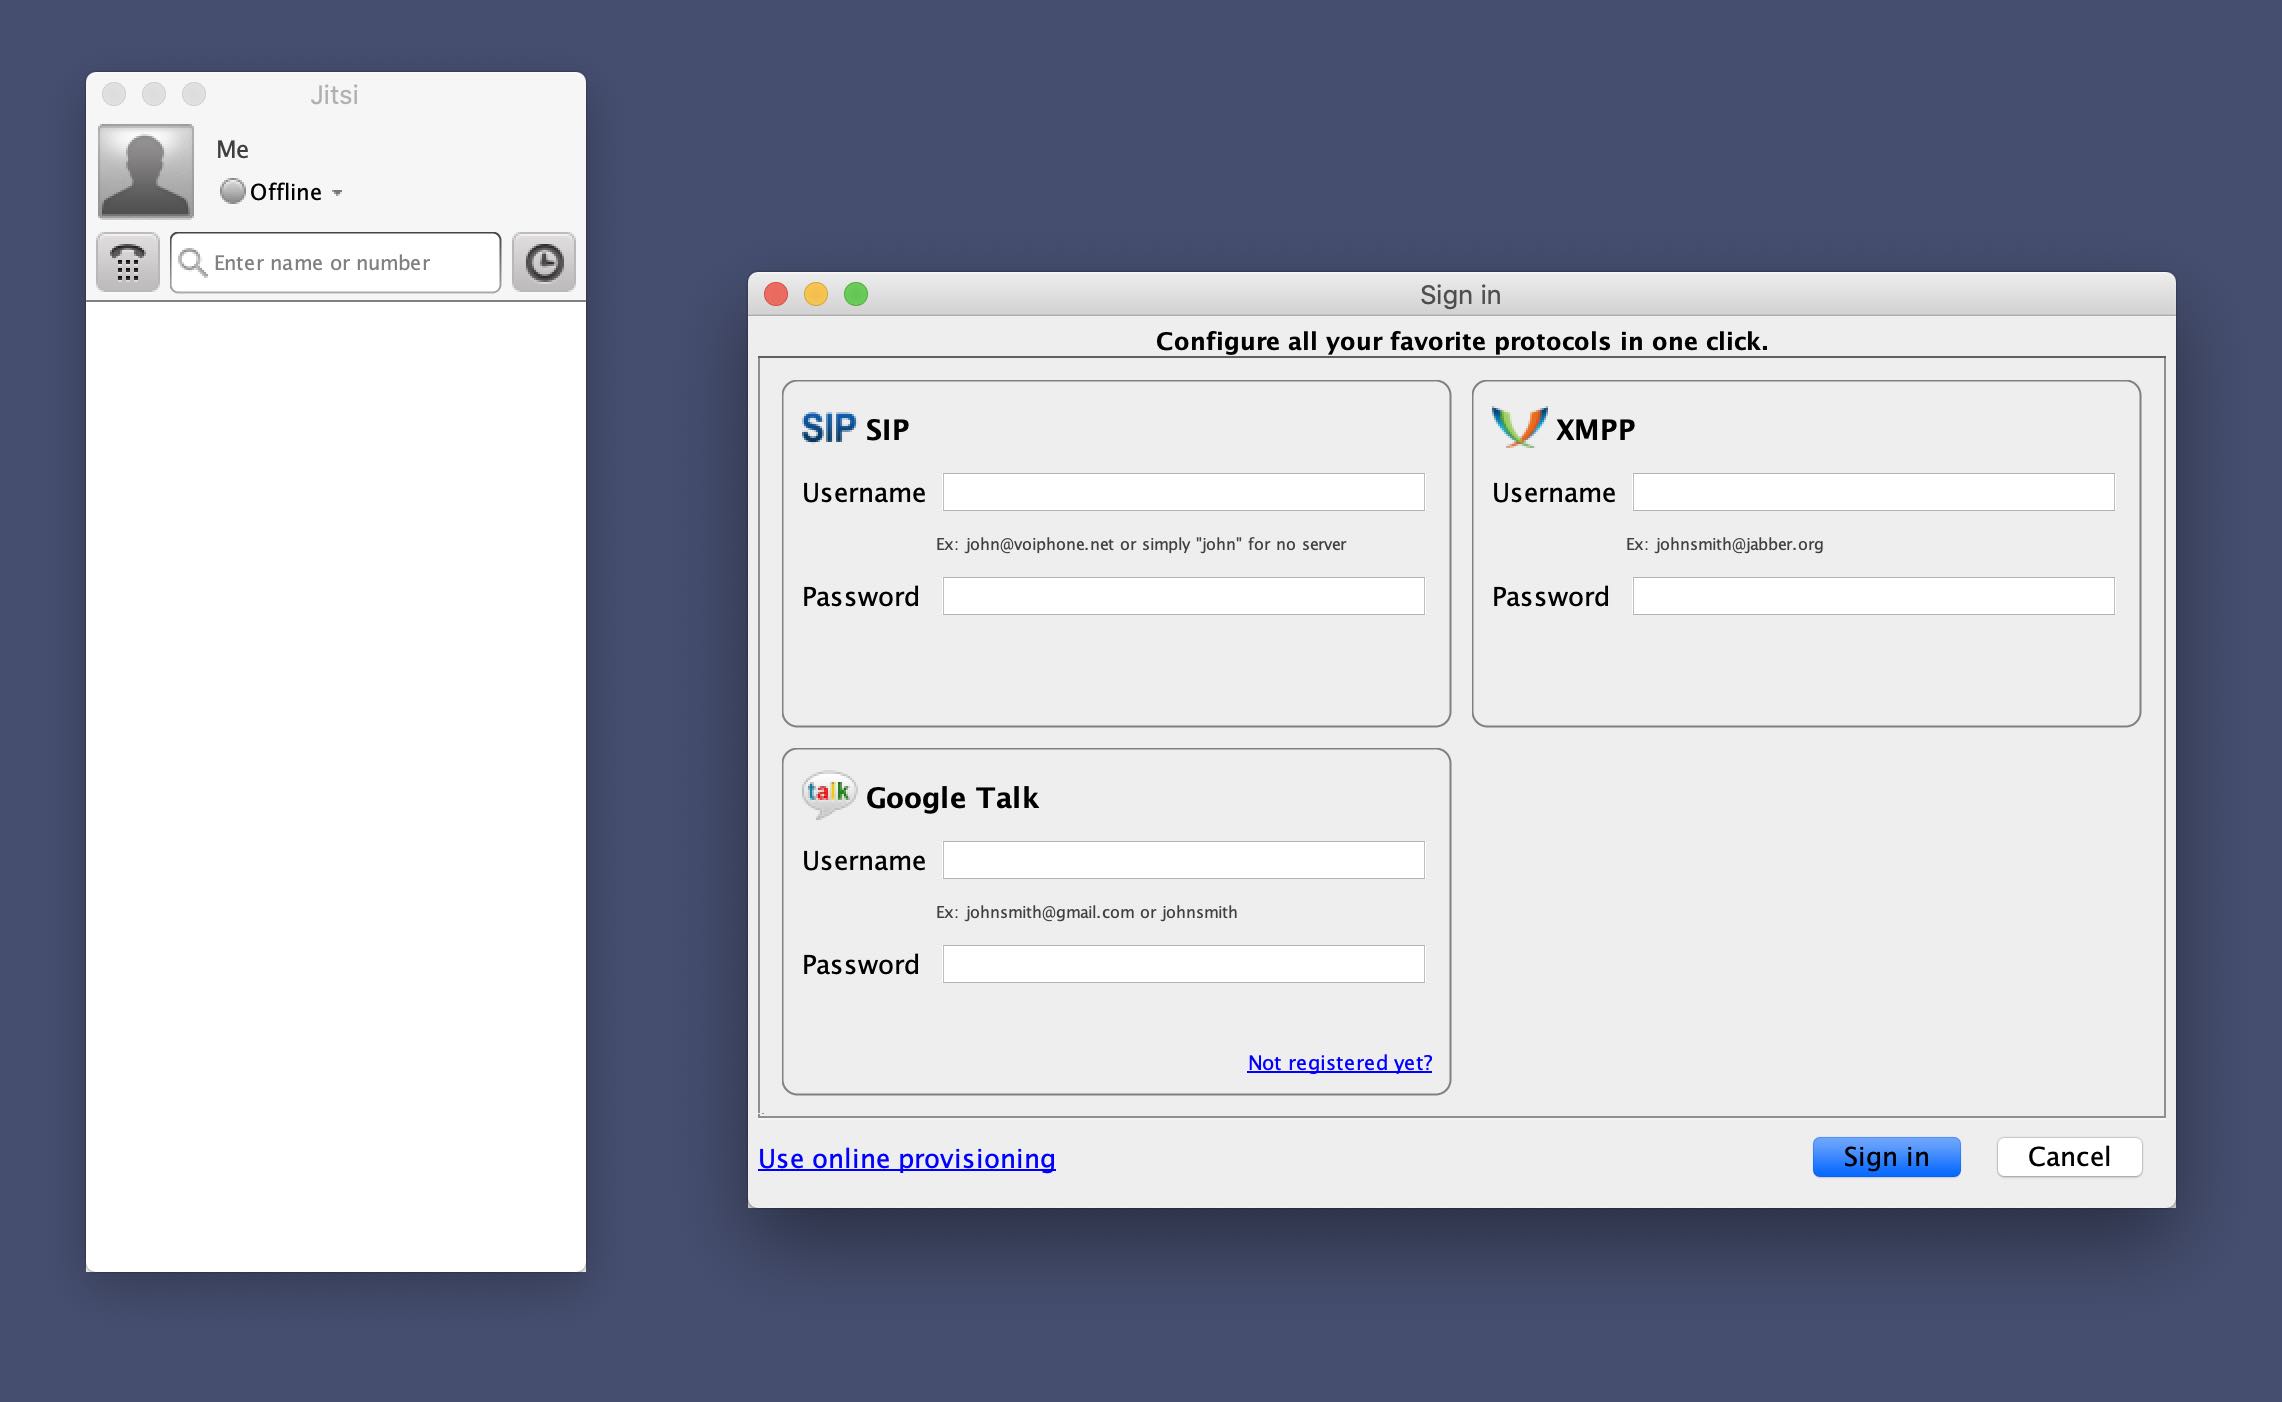This screenshot has height=1402, width=2282.
Task: Click the Sign in button
Action: (1883, 1156)
